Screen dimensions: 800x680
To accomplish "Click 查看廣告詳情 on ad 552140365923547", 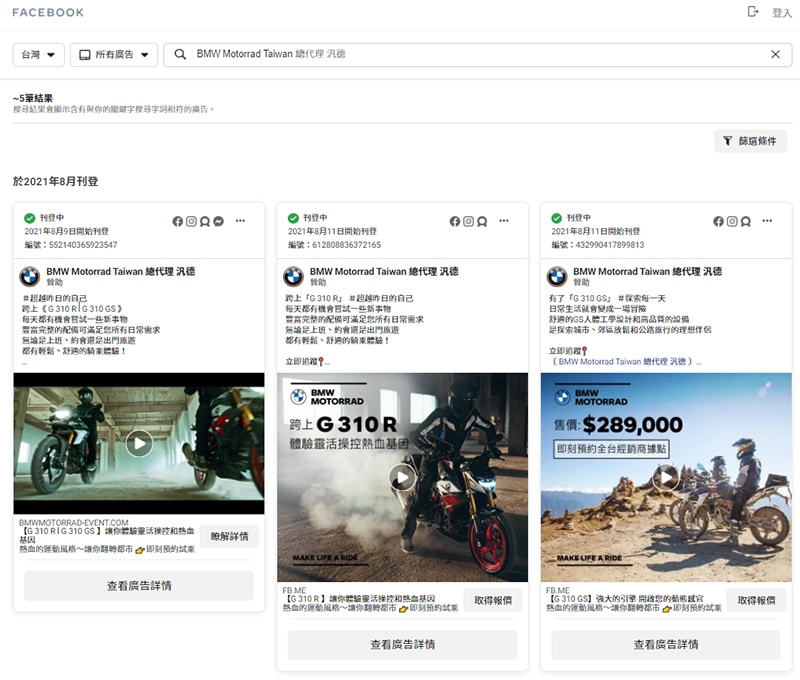I will click(139, 586).
